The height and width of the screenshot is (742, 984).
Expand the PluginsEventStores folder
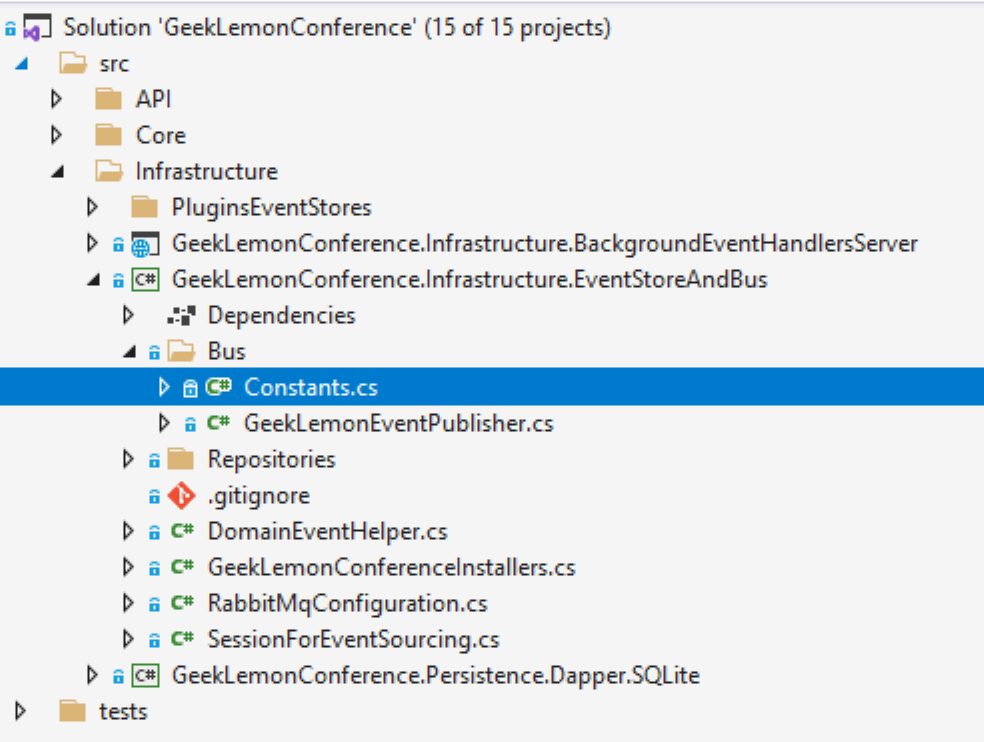click(x=92, y=207)
